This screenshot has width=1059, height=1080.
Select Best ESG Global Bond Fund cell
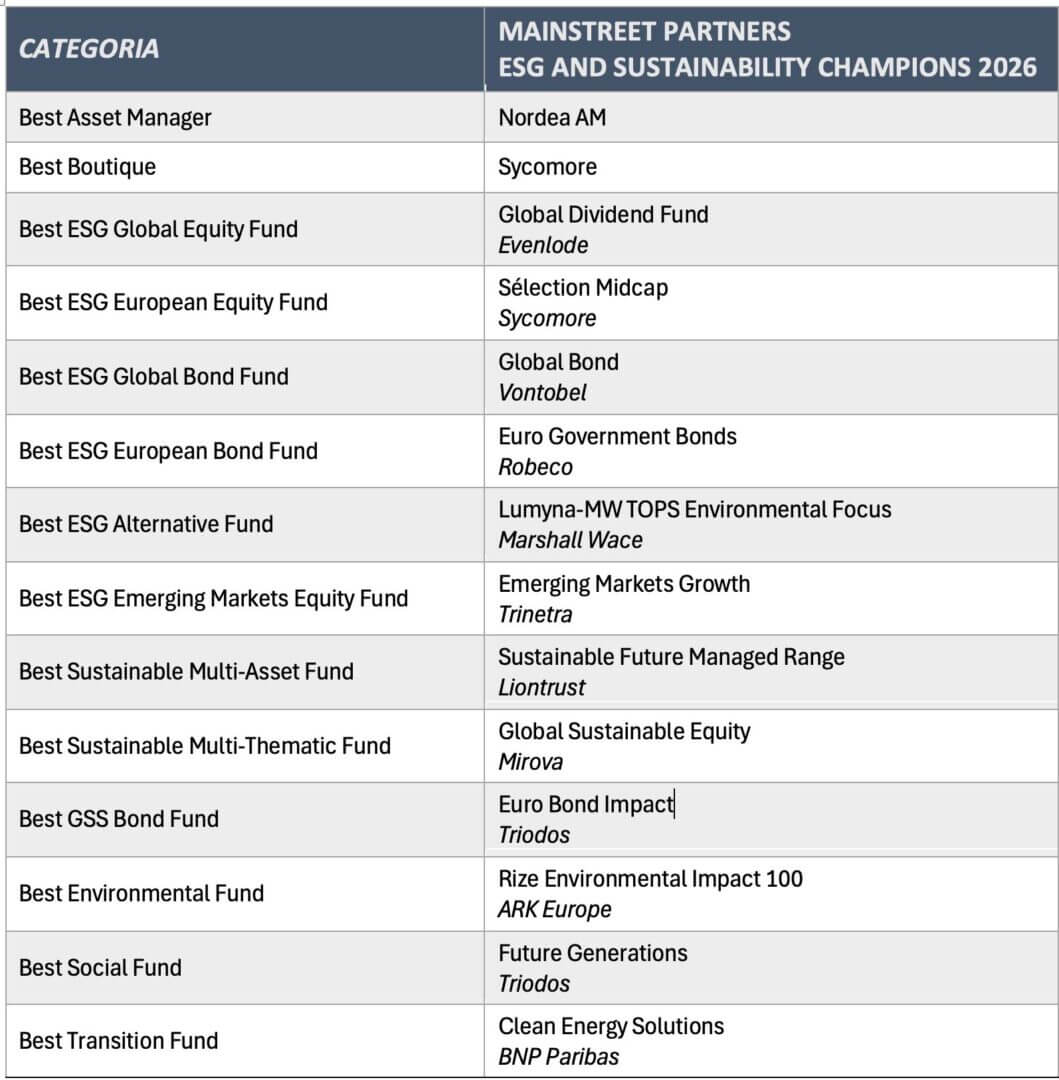pos(153,377)
